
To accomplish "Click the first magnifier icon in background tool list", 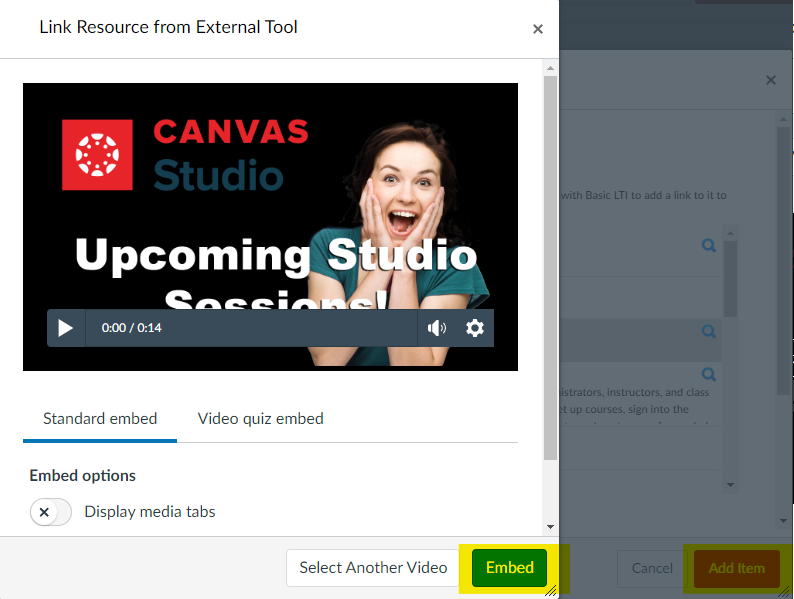I will point(709,246).
